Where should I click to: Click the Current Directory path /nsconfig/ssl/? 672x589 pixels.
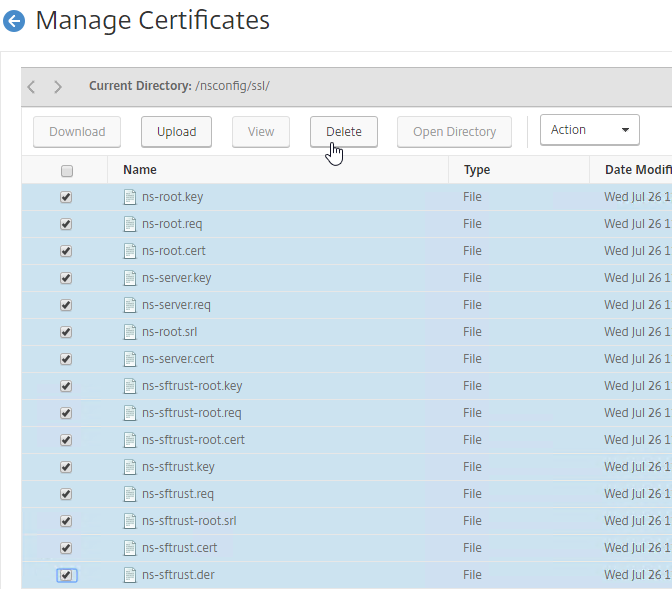point(232,86)
